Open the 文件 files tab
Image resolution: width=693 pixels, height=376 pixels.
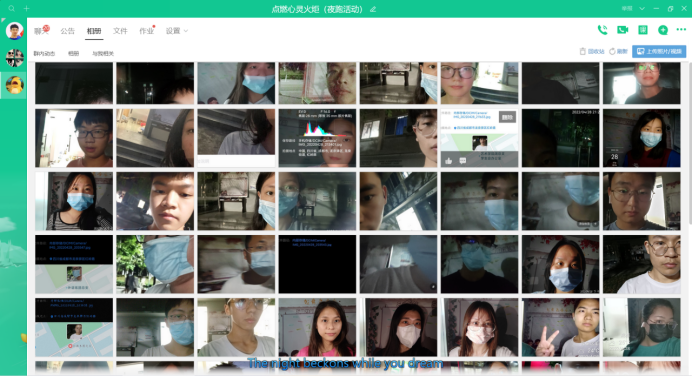click(120, 30)
